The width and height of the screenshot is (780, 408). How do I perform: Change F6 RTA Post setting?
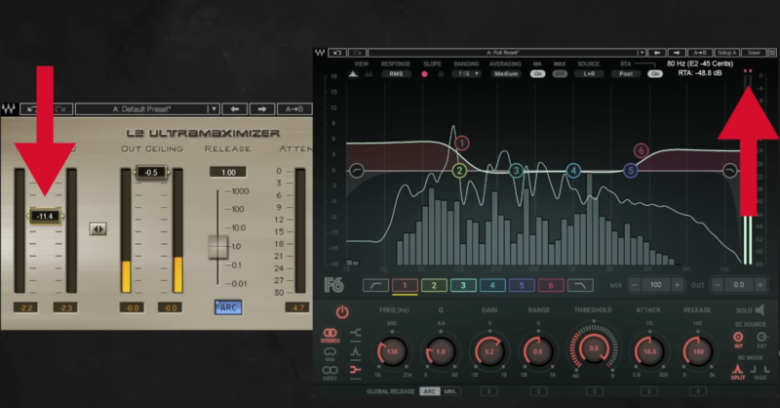626,74
